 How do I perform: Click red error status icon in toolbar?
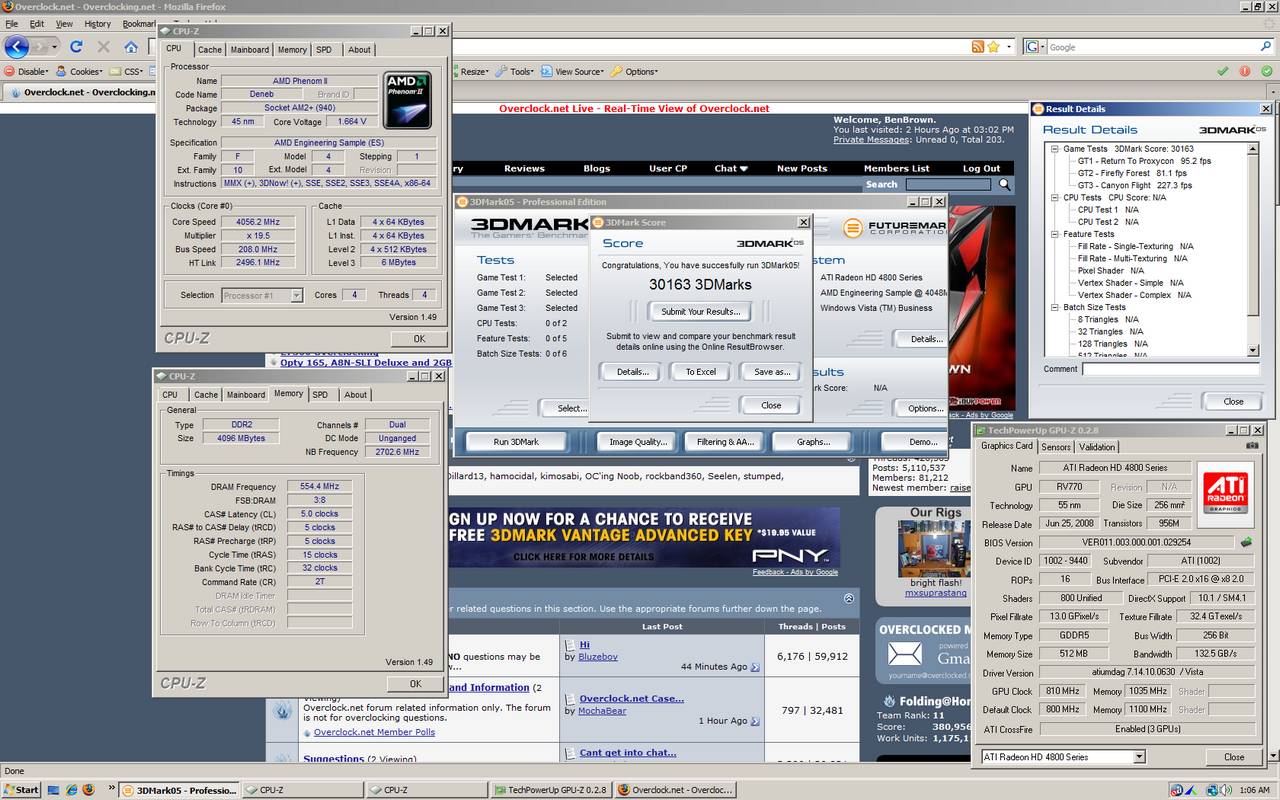coord(1245,71)
